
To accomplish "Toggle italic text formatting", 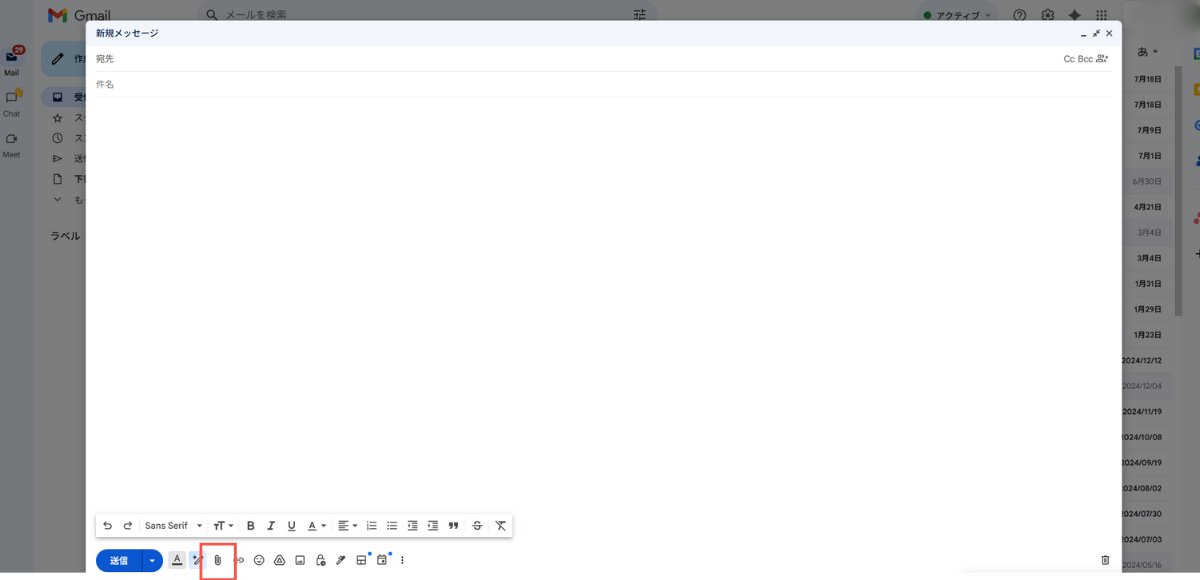I will 271,526.
